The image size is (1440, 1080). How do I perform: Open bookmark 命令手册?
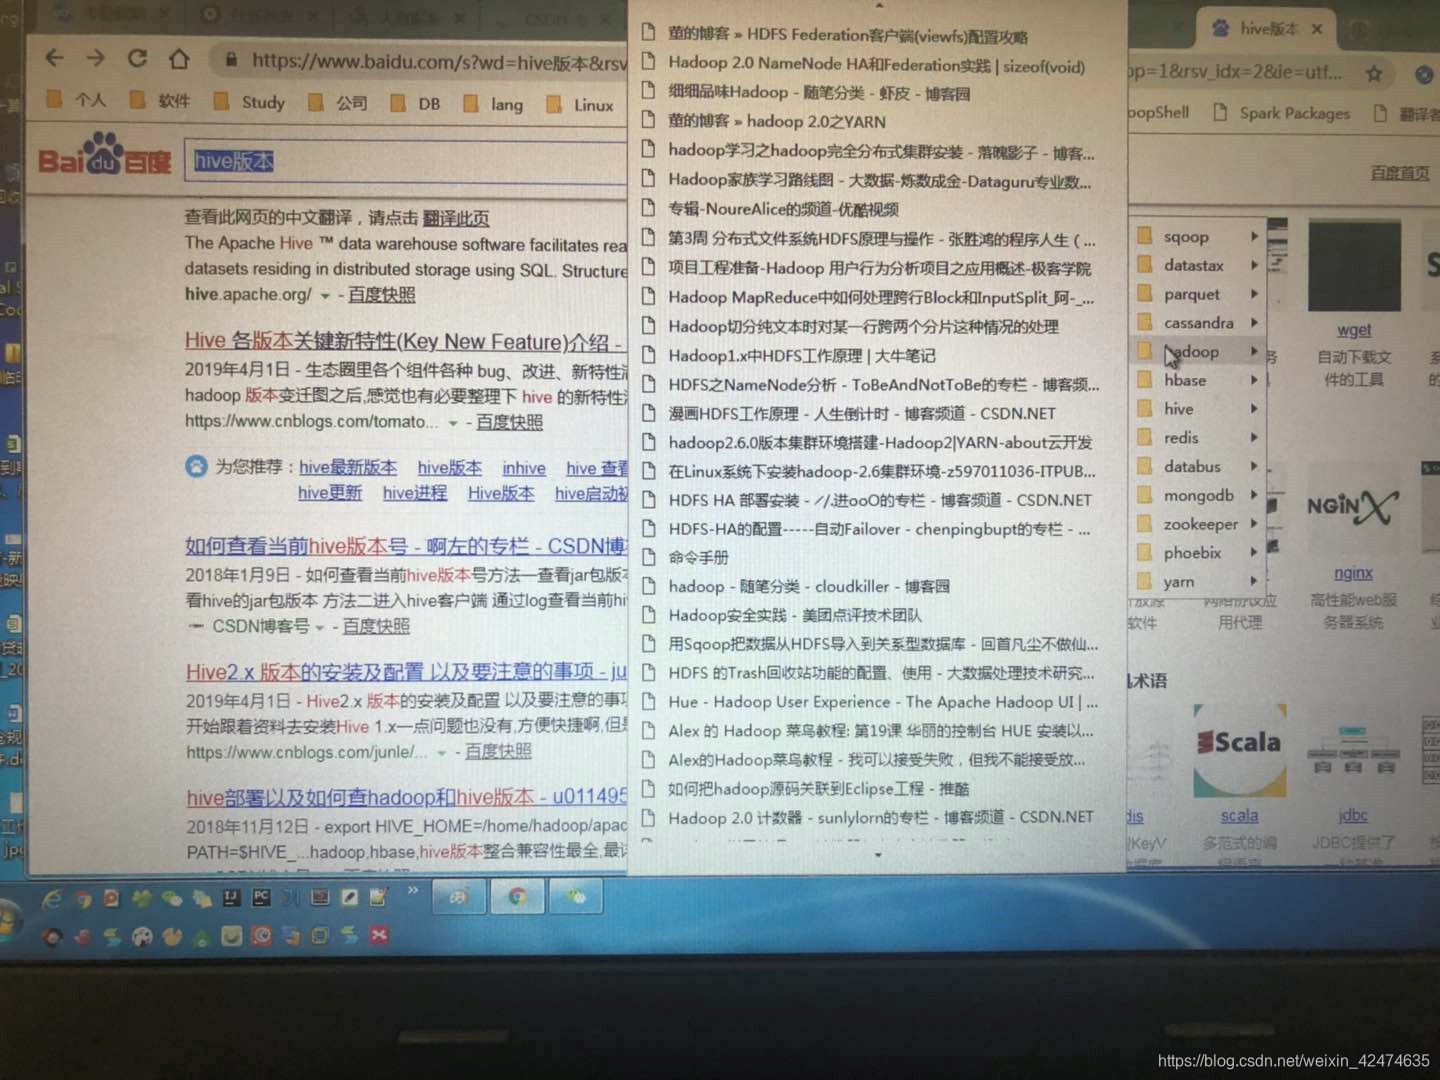click(685, 558)
